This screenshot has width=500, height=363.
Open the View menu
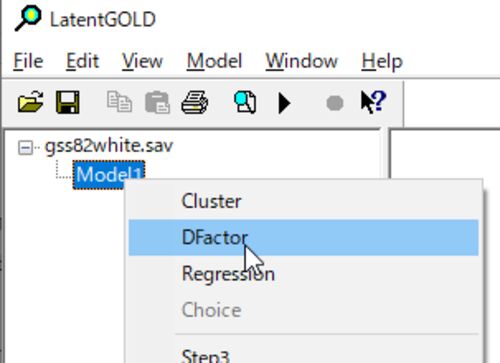pyautogui.click(x=142, y=61)
